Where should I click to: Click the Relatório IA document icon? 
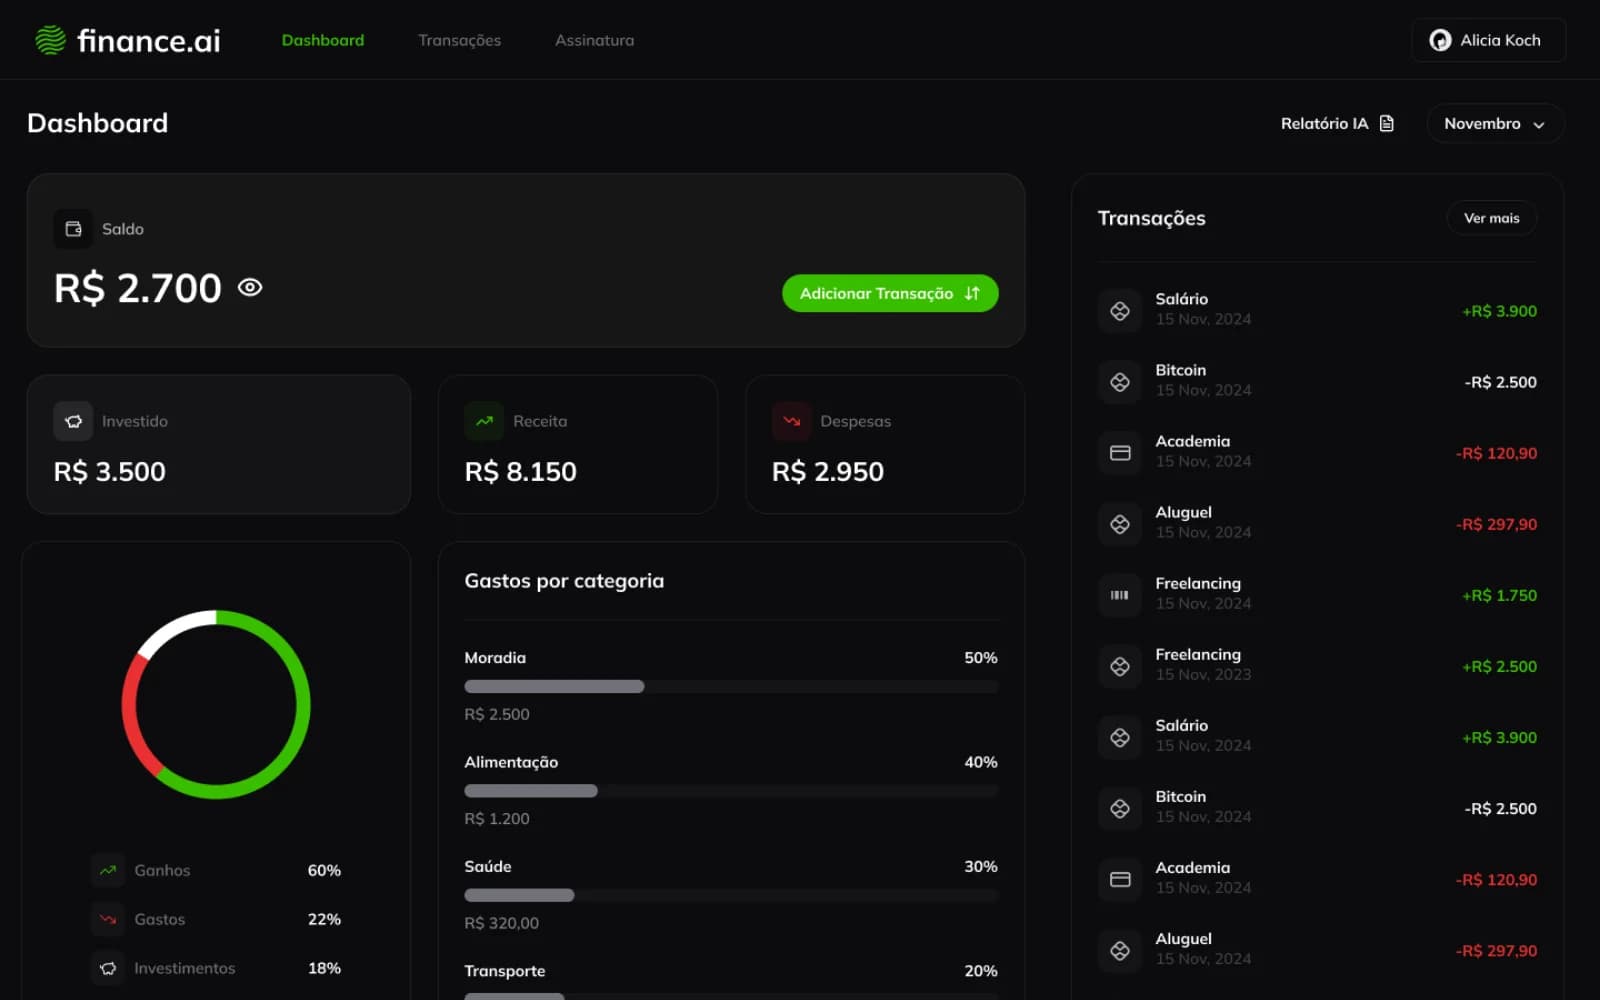[1387, 123]
